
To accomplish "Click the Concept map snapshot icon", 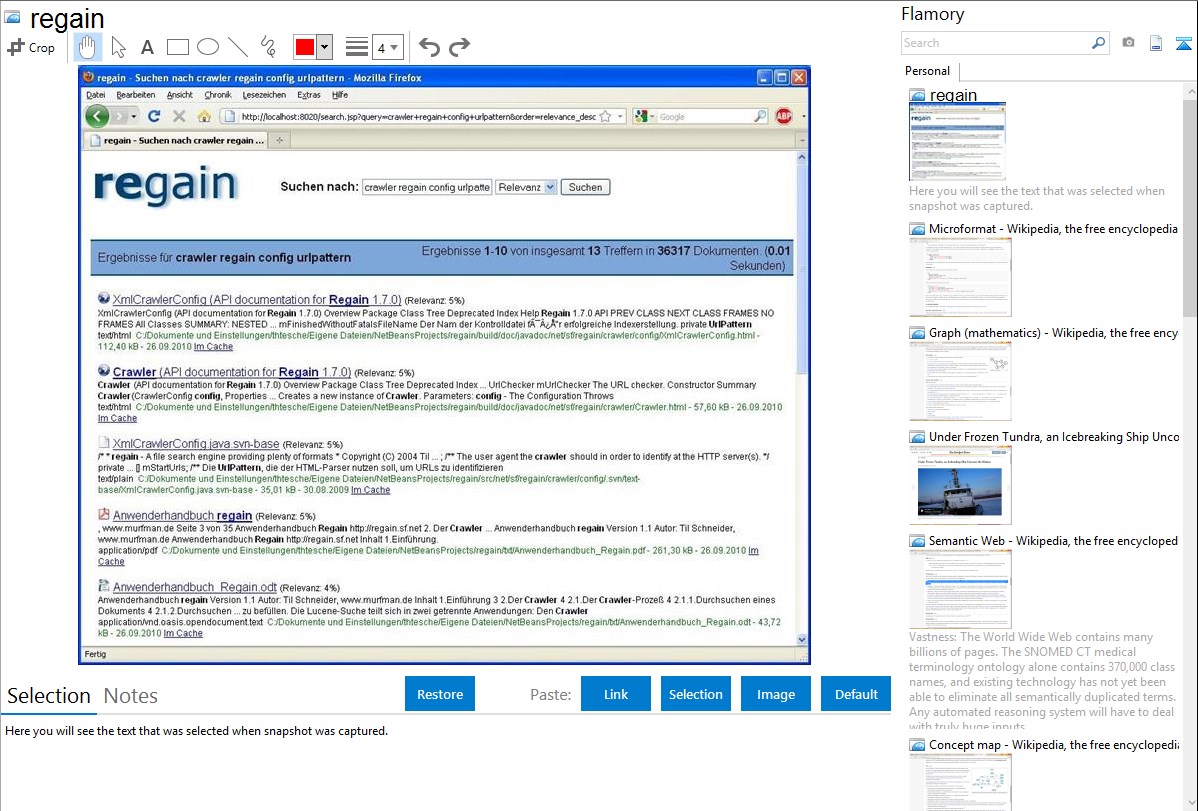I will 917,745.
